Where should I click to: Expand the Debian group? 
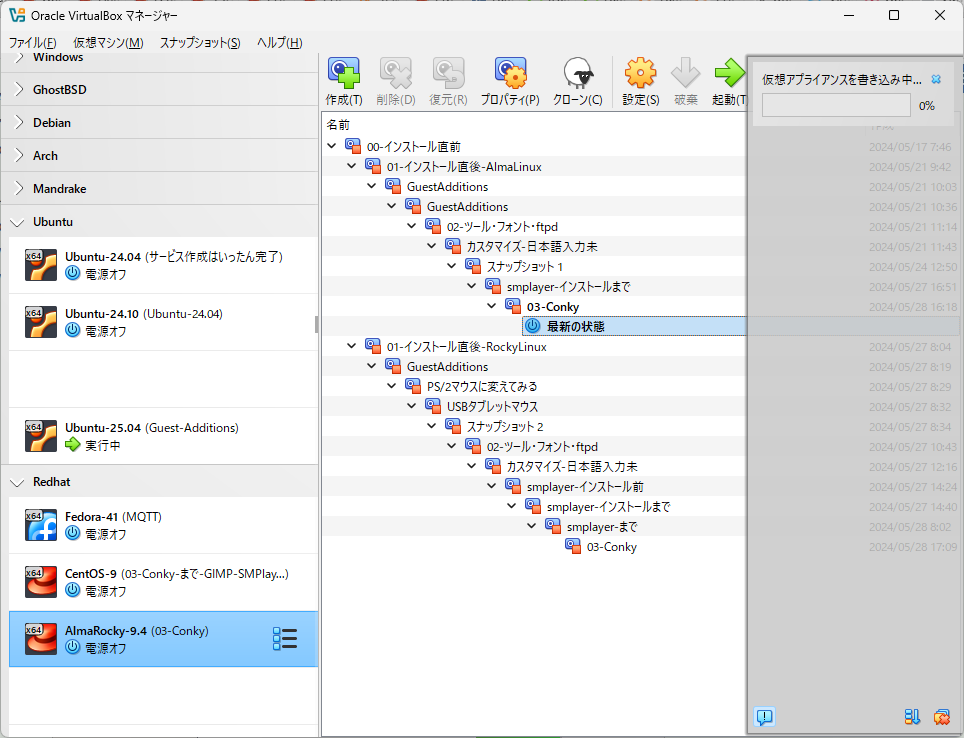tap(19, 122)
